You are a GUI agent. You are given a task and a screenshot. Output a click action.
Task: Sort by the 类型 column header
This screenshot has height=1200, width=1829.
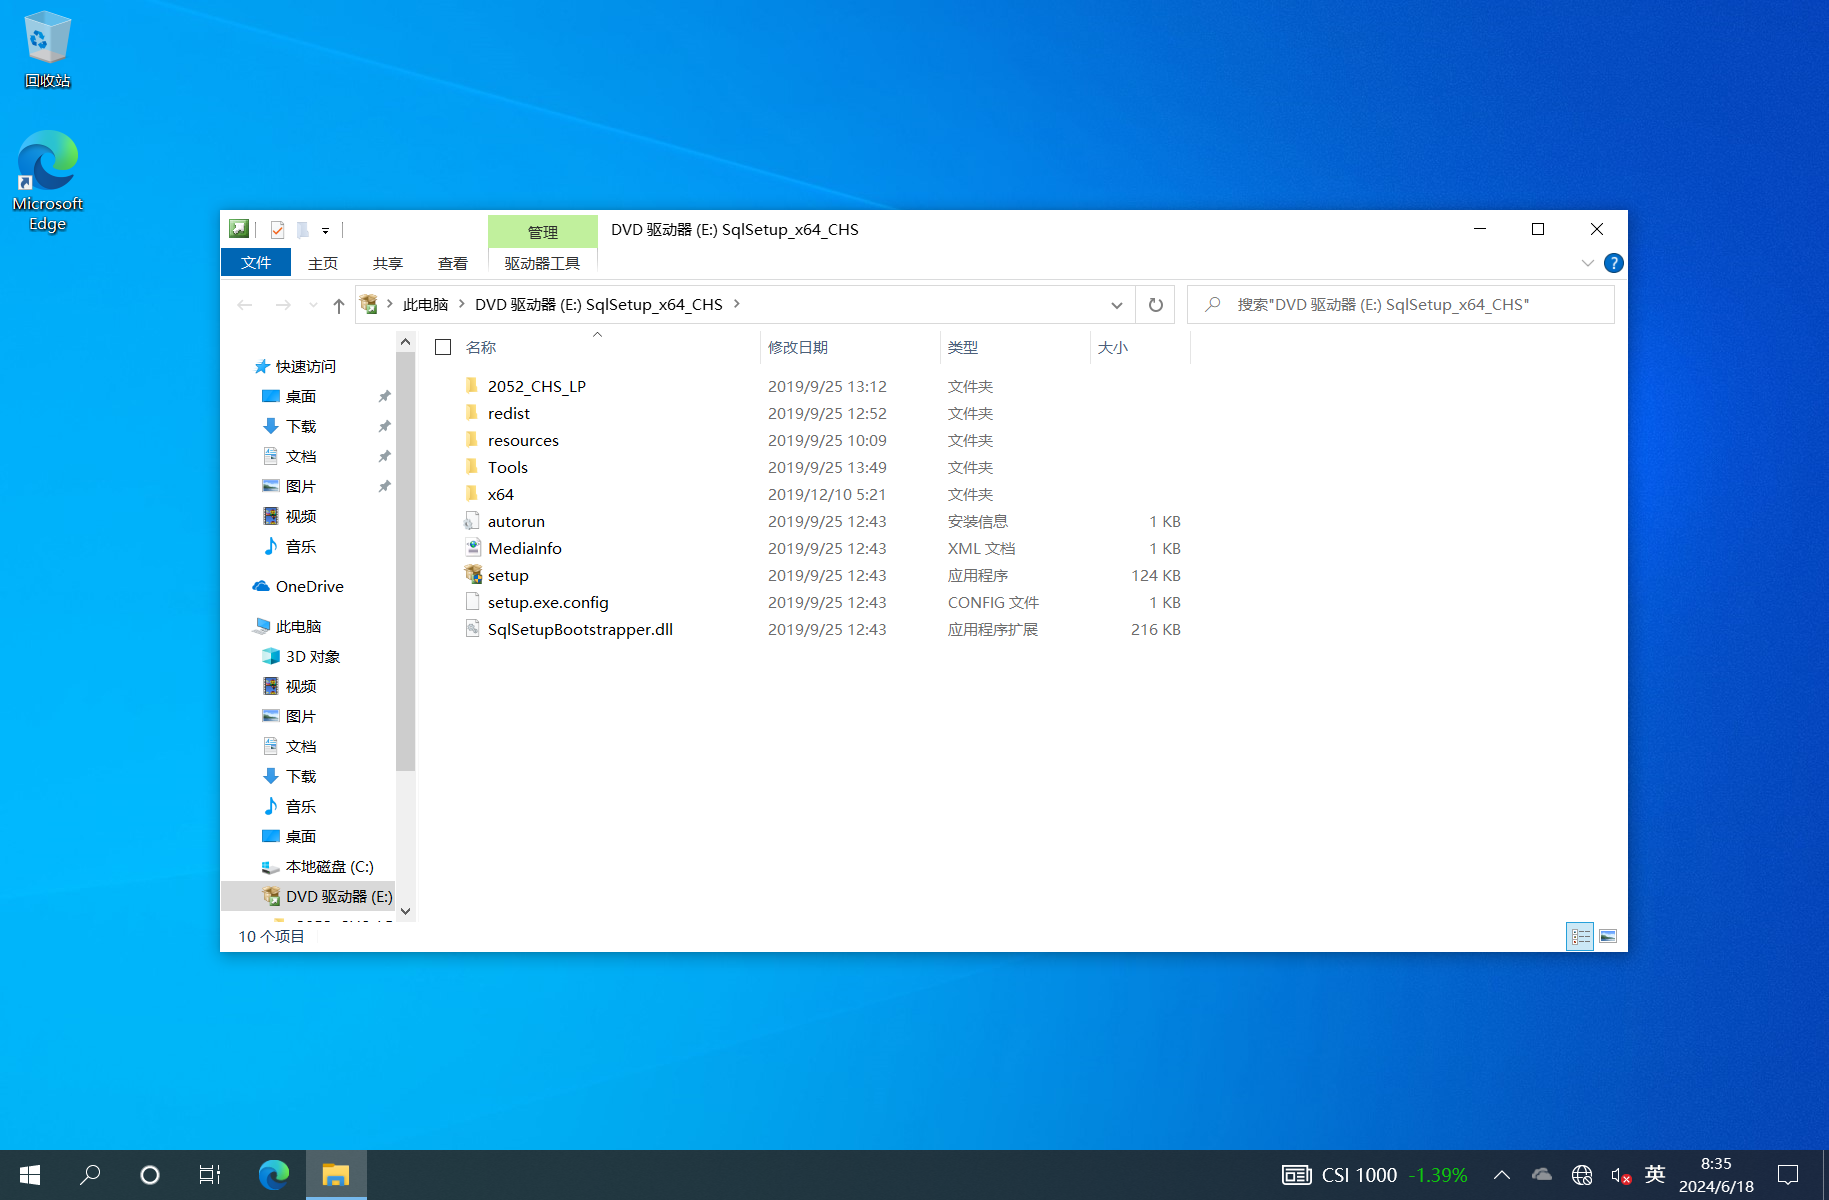tap(963, 347)
